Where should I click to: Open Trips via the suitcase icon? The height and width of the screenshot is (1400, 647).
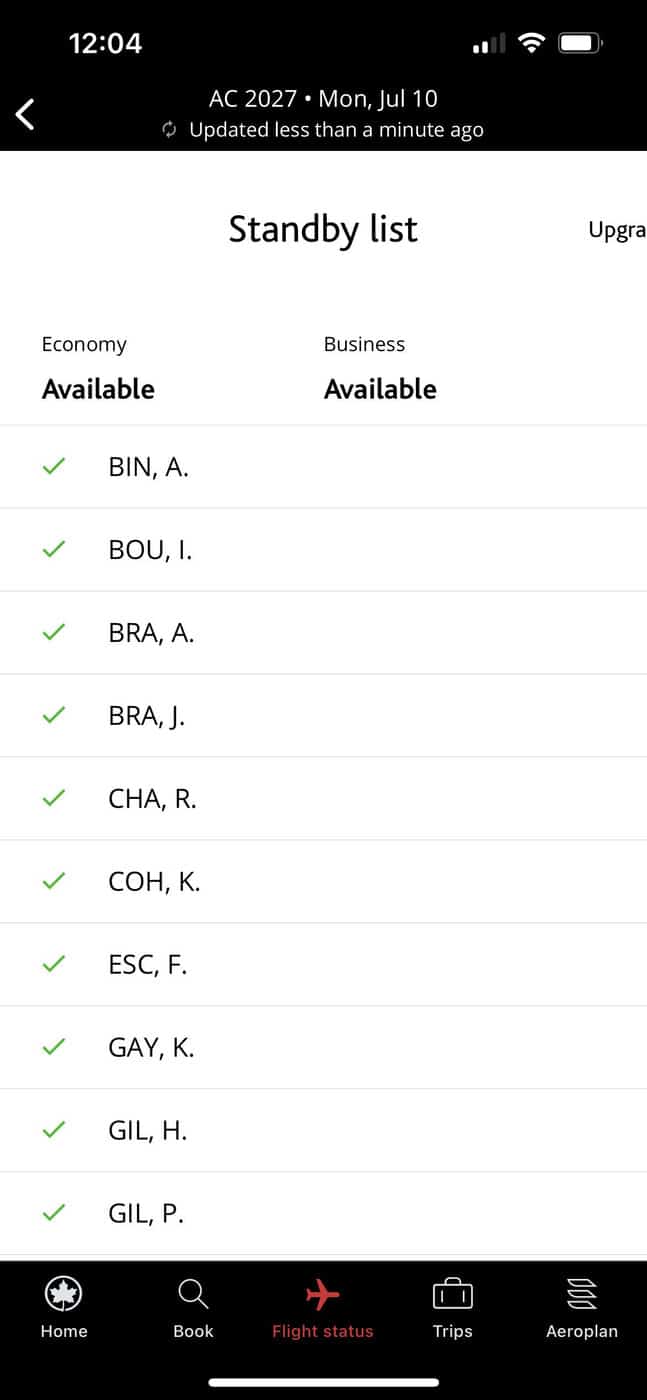[452, 1295]
